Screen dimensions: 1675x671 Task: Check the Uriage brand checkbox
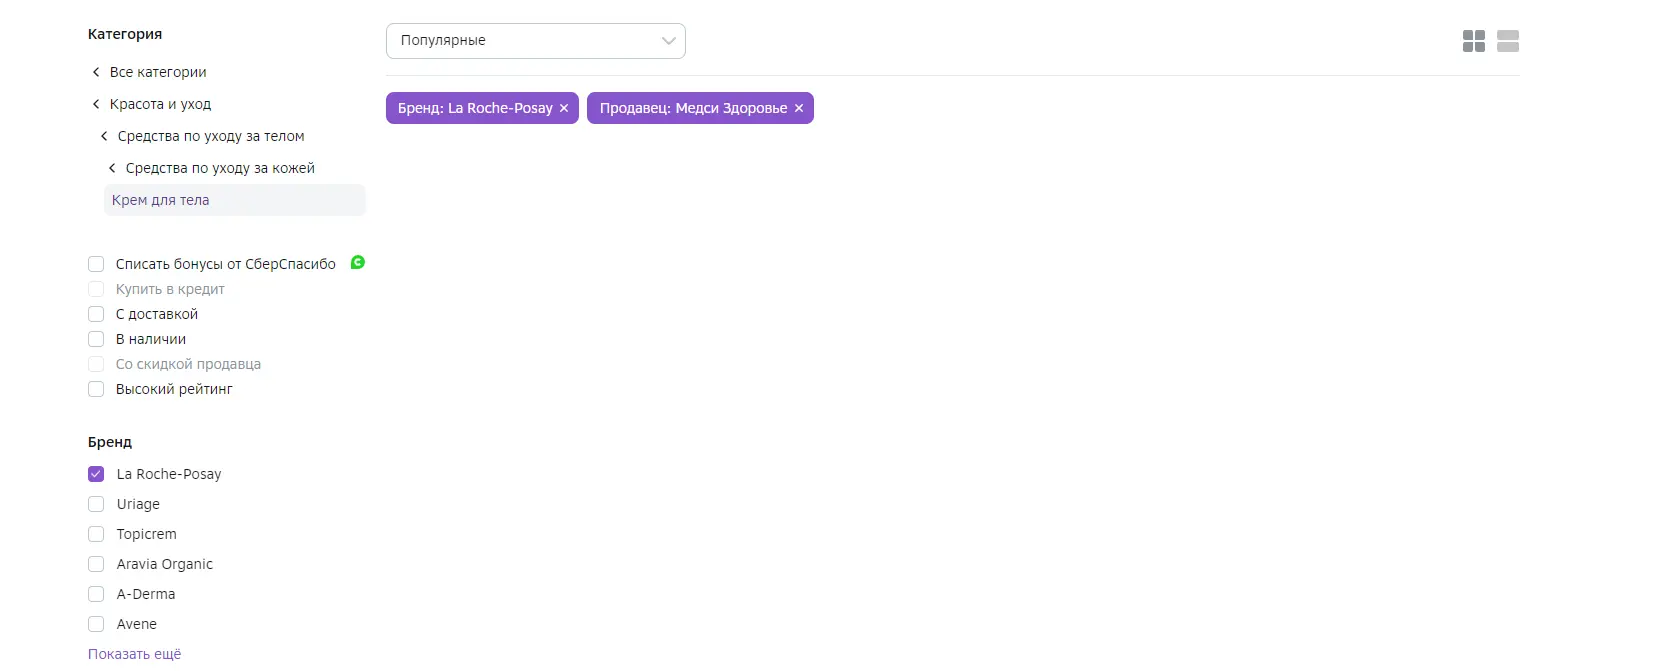pos(96,504)
